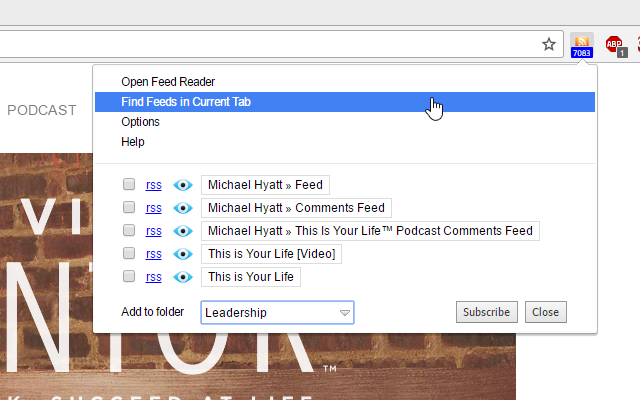Bookmark this page with the star icon

click(x=549, y=44)
